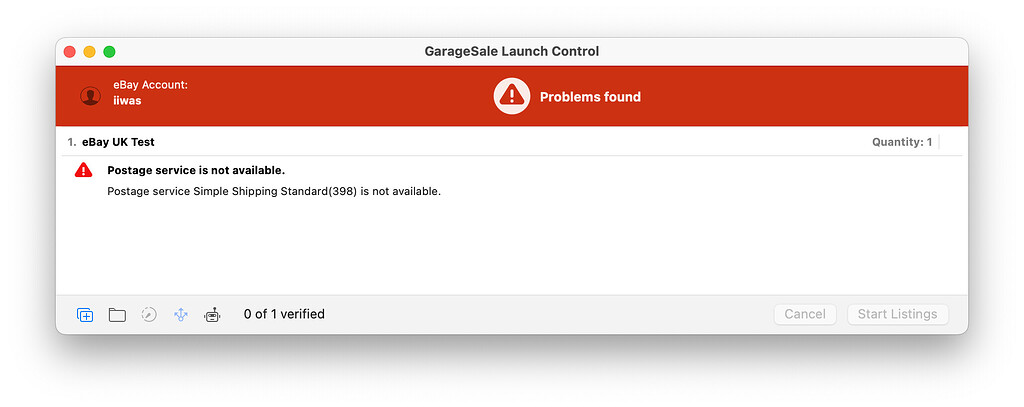This screenshot has height=407, width=1024.
Task: Close the Launch Control window with red button
Action: [x=70, y=52]
